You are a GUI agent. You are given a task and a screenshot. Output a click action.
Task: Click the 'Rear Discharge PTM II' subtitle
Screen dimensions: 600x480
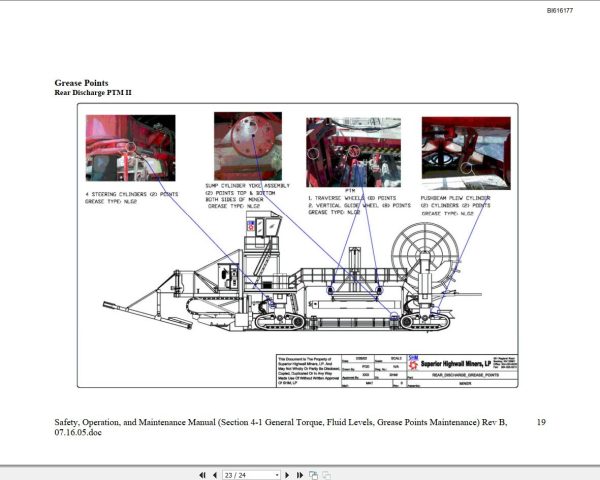93,93
